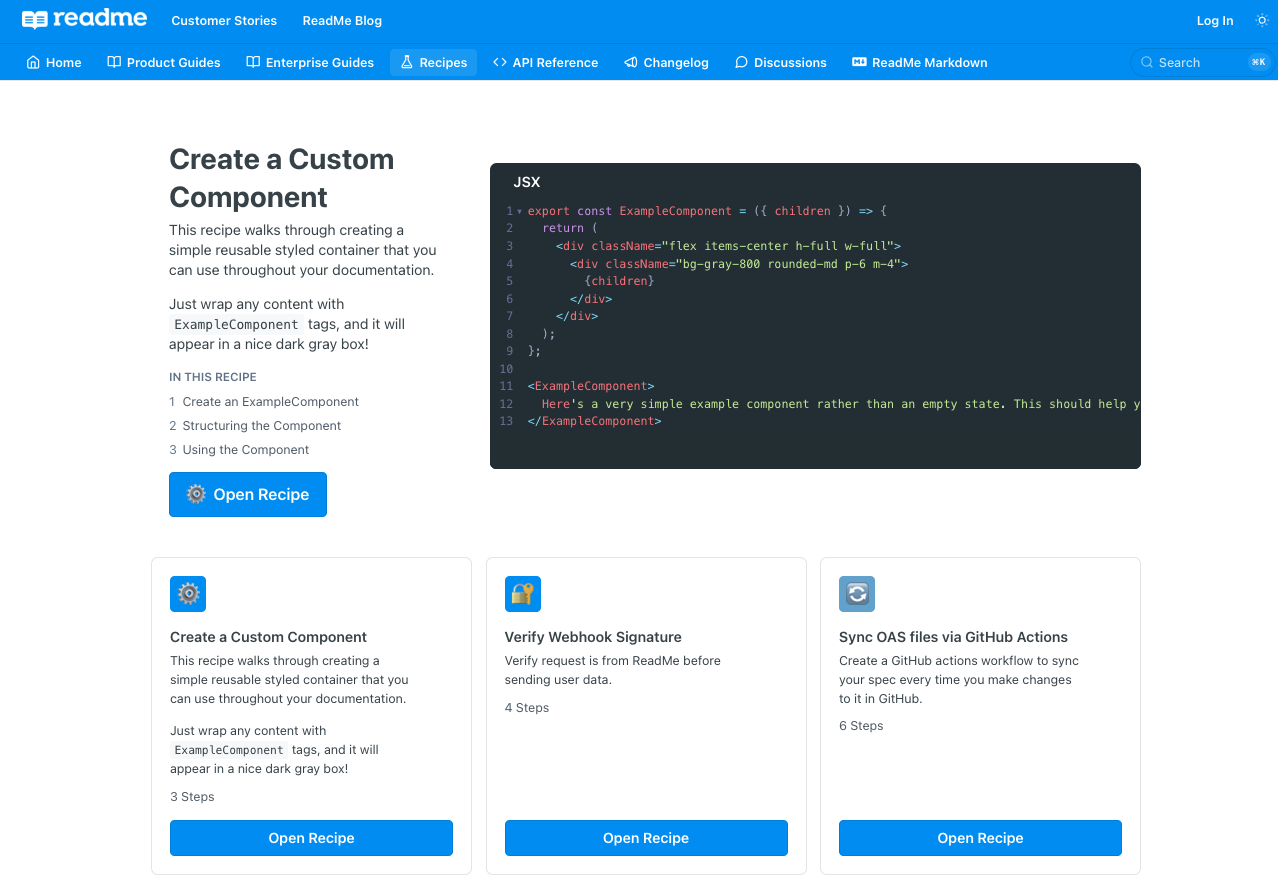Select step 2 Structuring the Component

click(x=255, y=425)
